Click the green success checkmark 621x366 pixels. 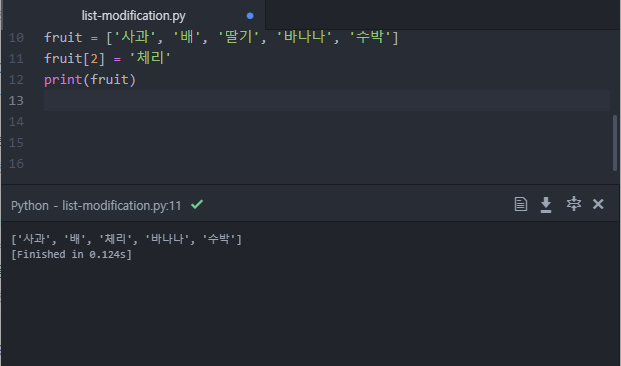pos(197,204)
